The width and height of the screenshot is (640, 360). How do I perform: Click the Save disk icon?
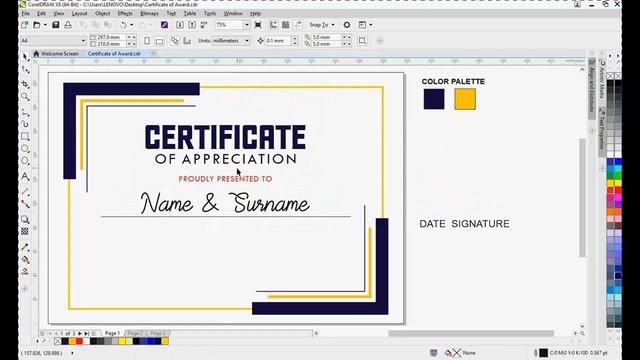[x=56, y=25]
